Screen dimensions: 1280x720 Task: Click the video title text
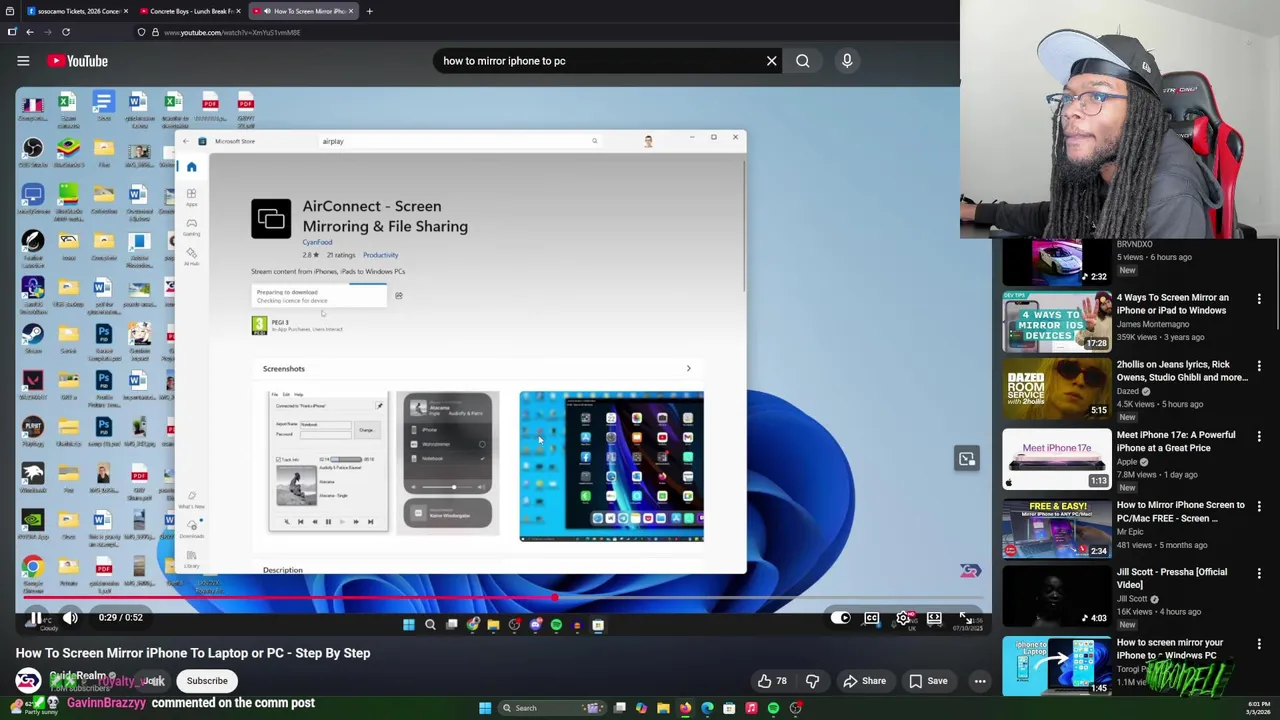(193, 653)
